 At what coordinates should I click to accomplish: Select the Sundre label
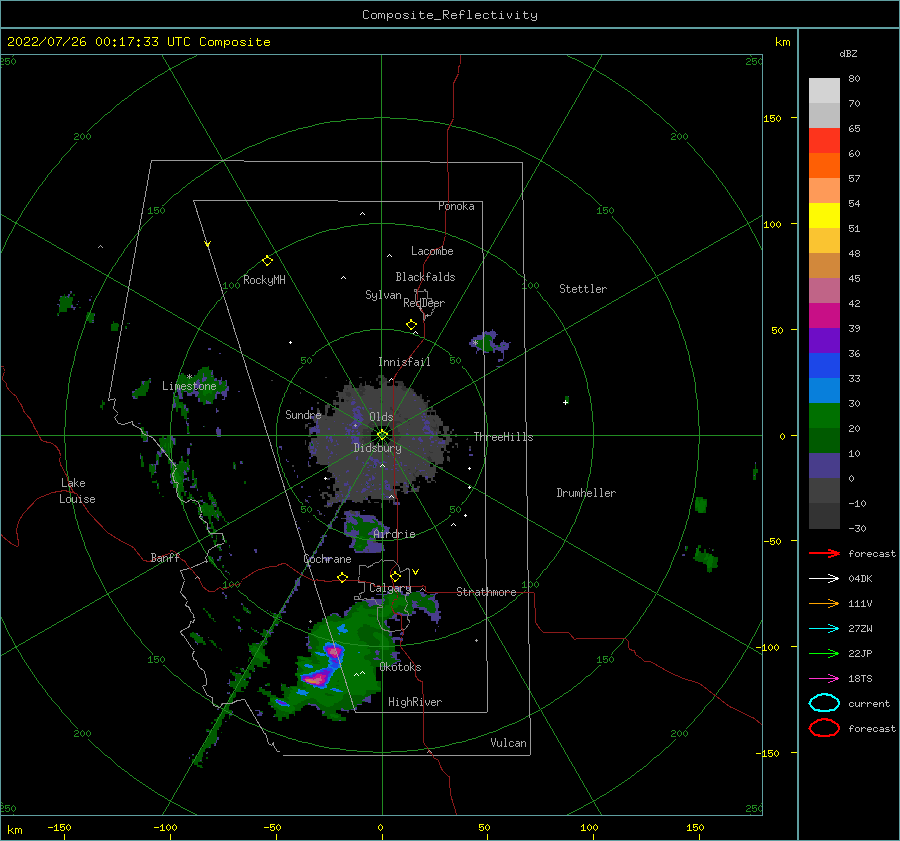(x=303, y=414)
